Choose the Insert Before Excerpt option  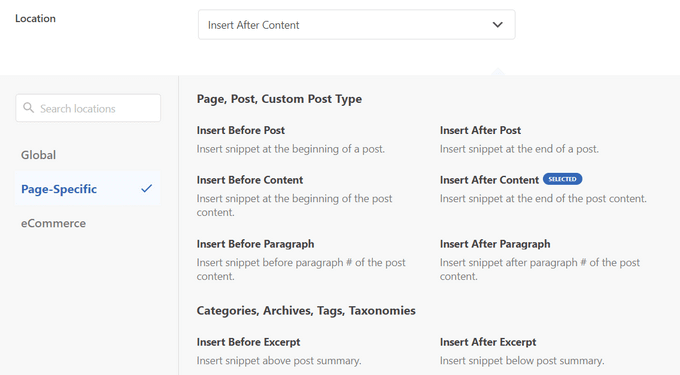(248, 342)
